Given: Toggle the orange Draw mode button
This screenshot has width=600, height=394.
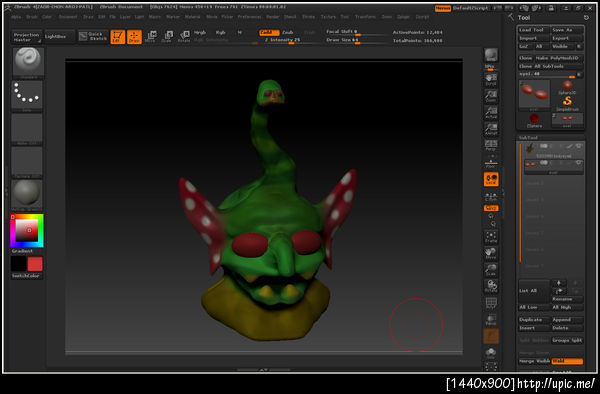Looking at the screenshot, I should click(134, 37).
